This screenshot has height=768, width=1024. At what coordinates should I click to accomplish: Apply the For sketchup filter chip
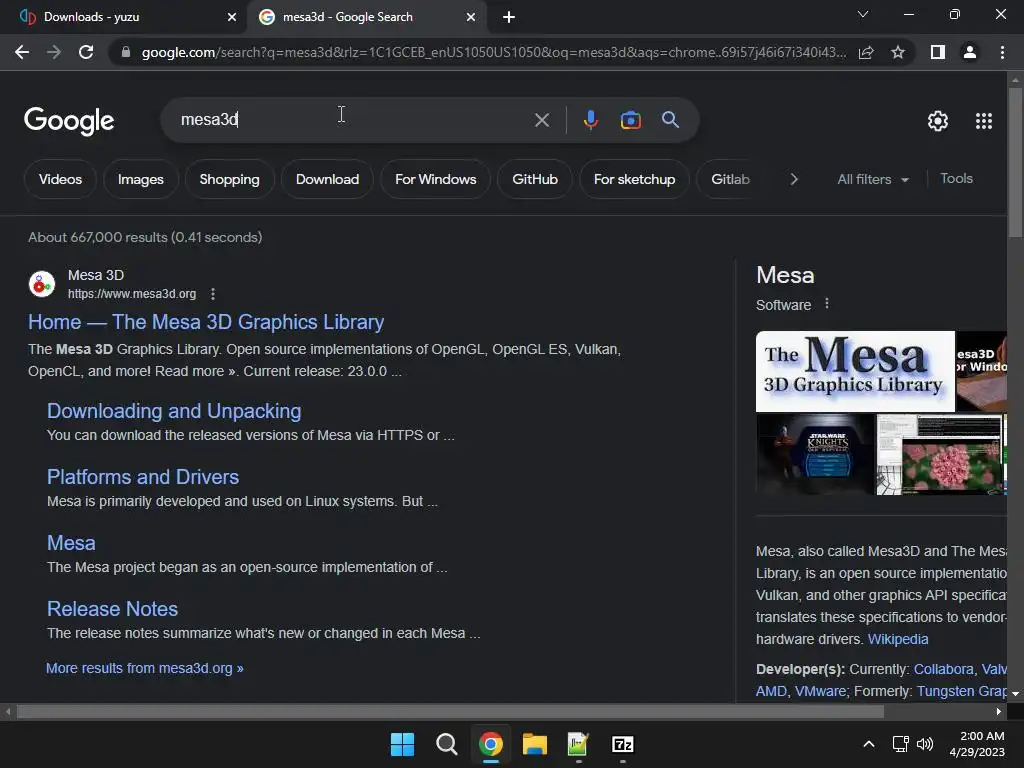click(x=634, y=179)
